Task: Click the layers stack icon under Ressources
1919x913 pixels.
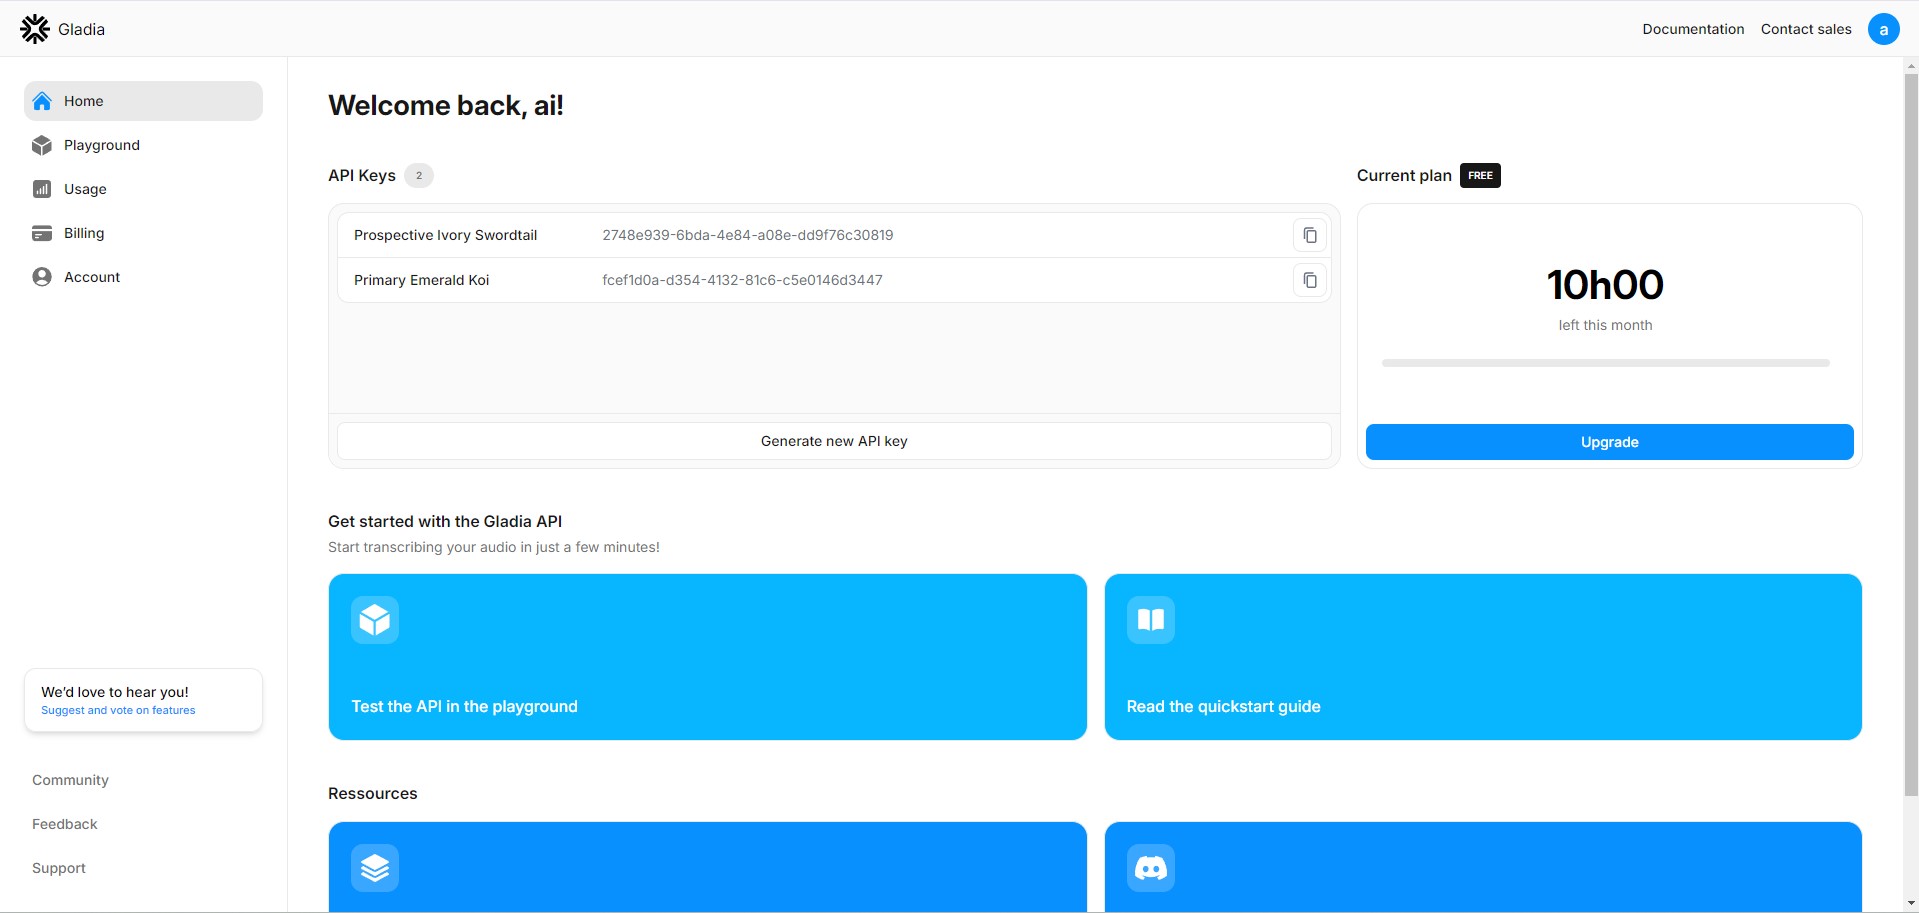Action: 375,868
